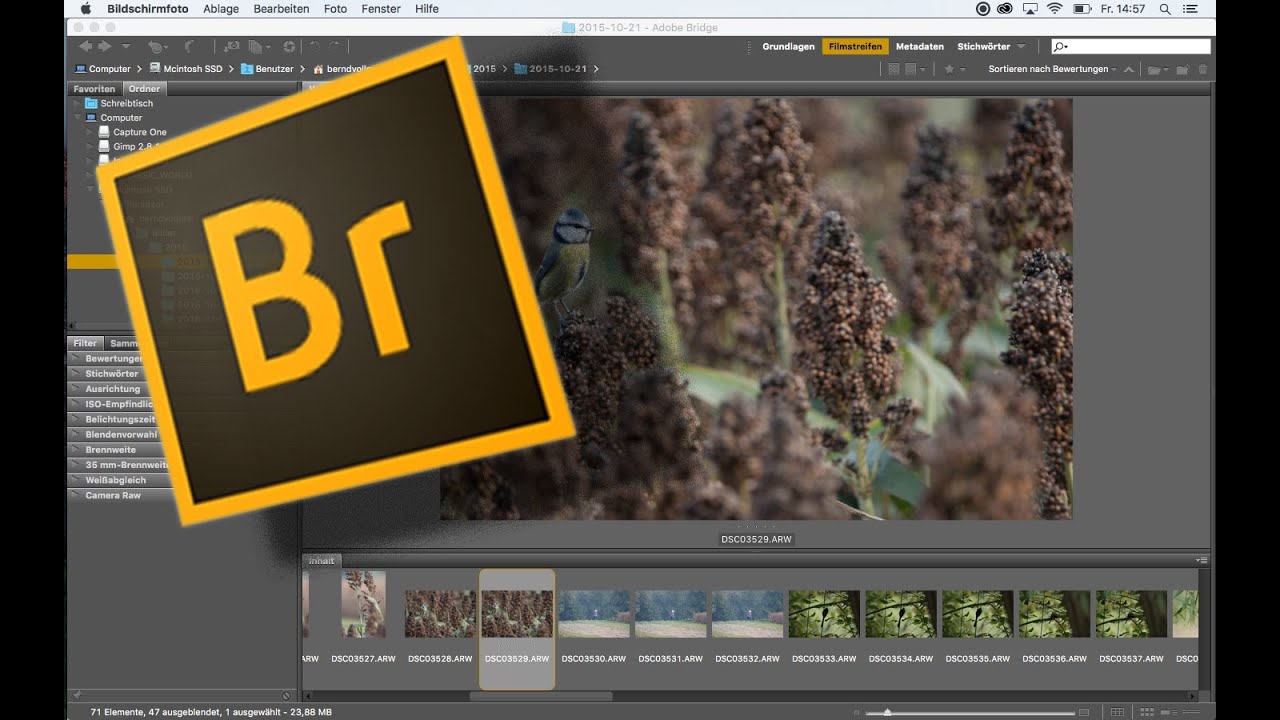Switch to the Stichwörter workspace

pos(984,47)
